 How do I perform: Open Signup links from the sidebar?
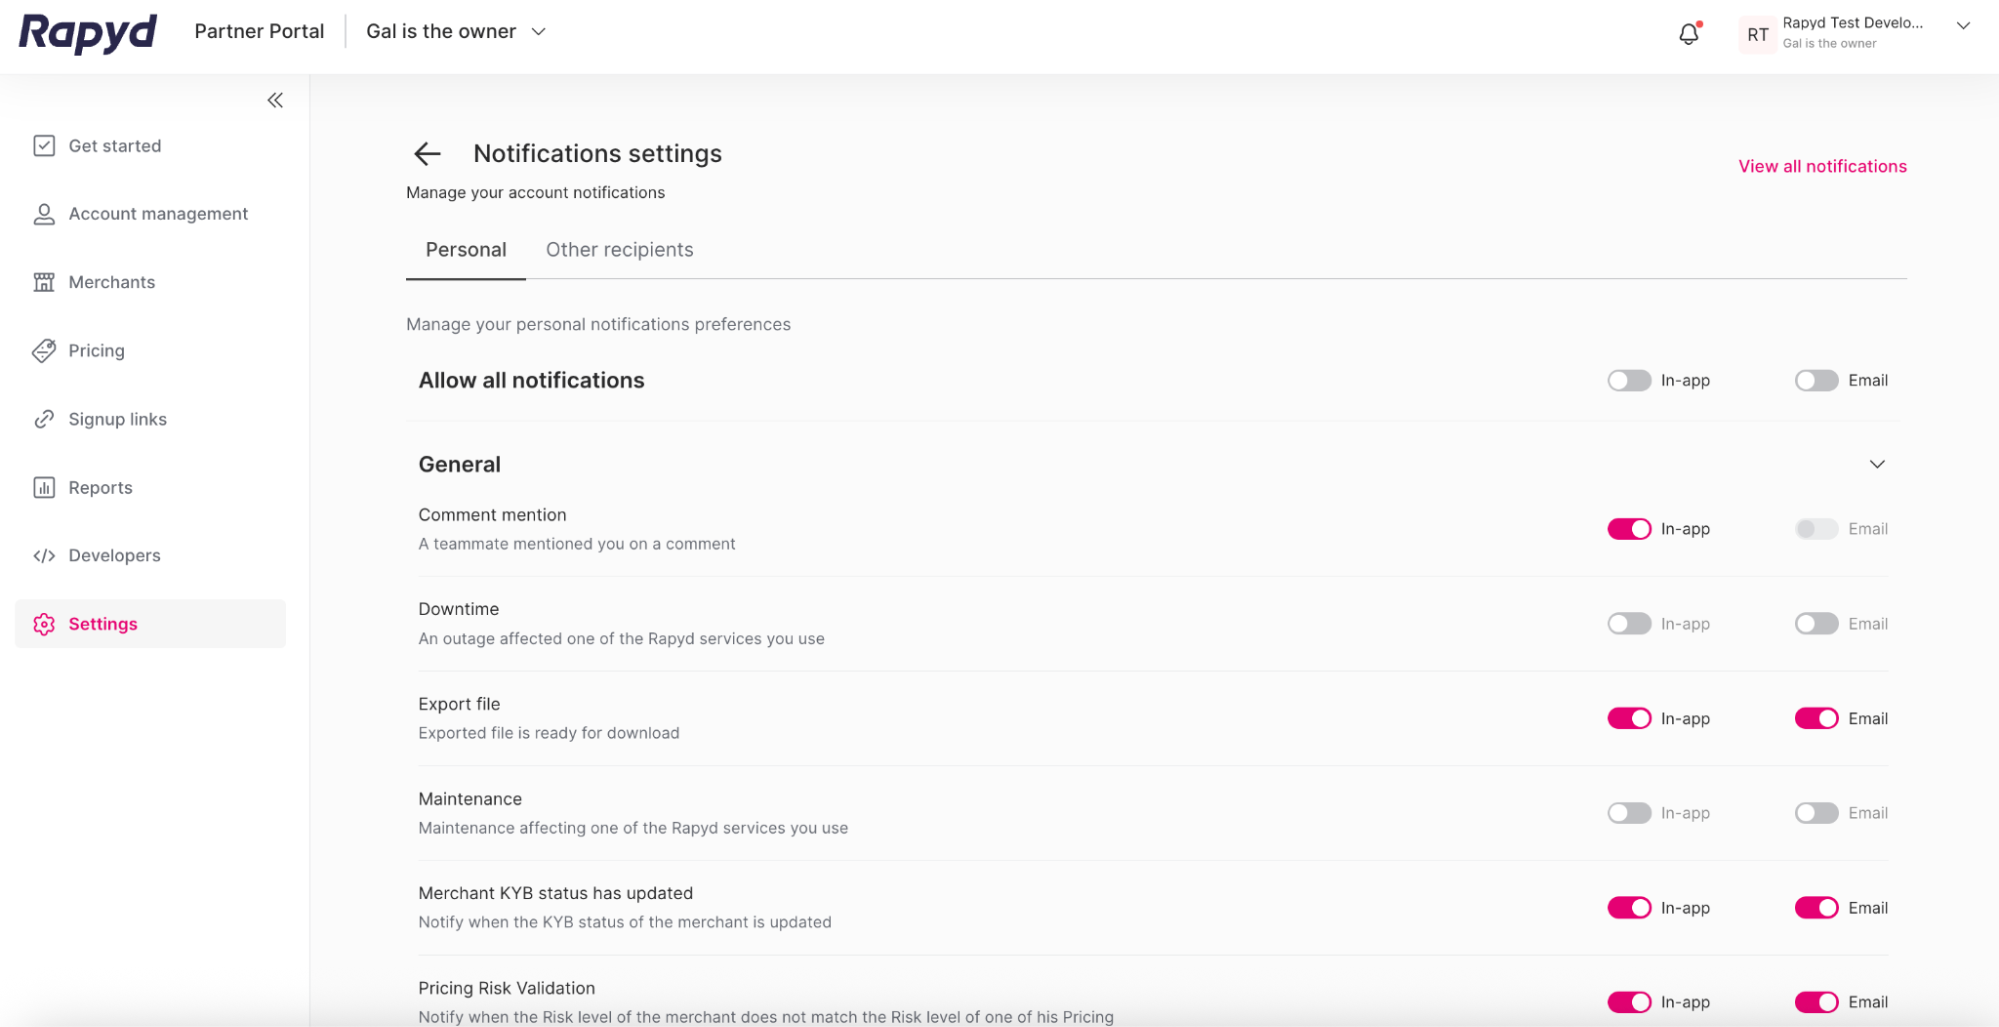pos(117,419)
